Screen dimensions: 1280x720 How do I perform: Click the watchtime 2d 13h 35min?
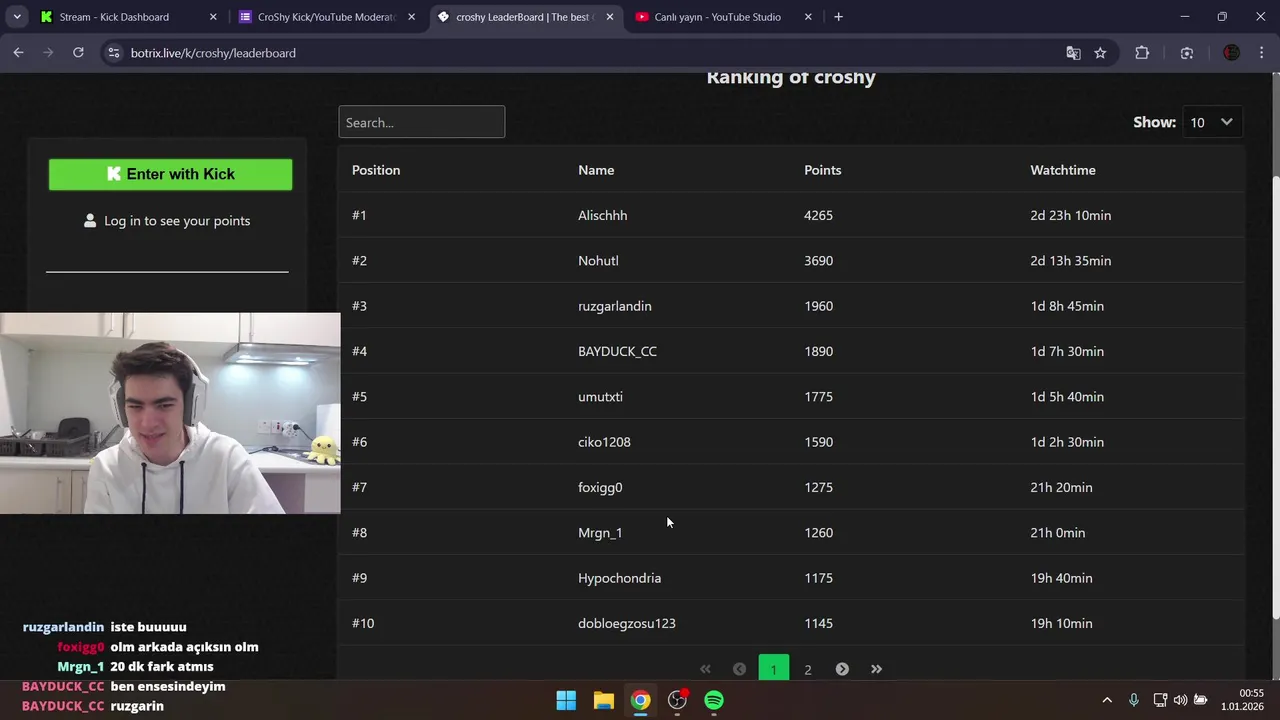[1071, 261]
